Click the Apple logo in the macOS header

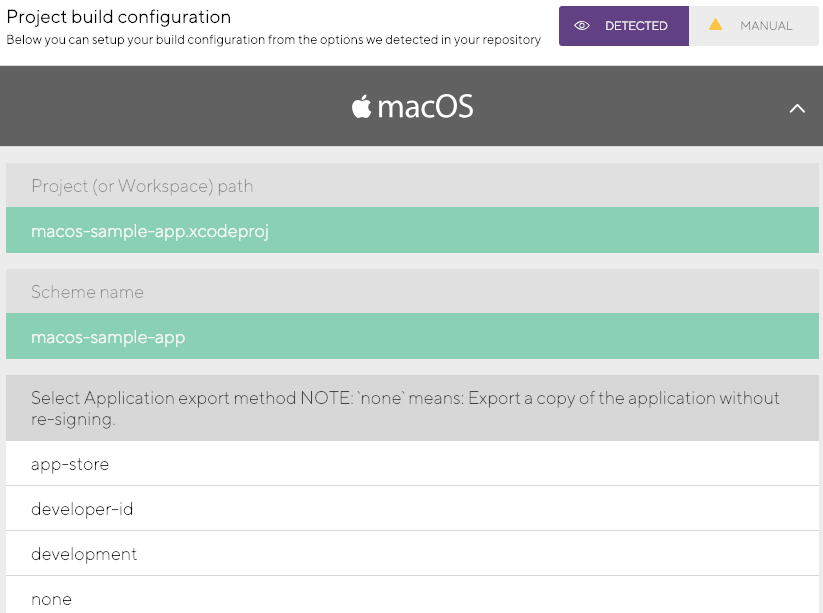[361, 106]
